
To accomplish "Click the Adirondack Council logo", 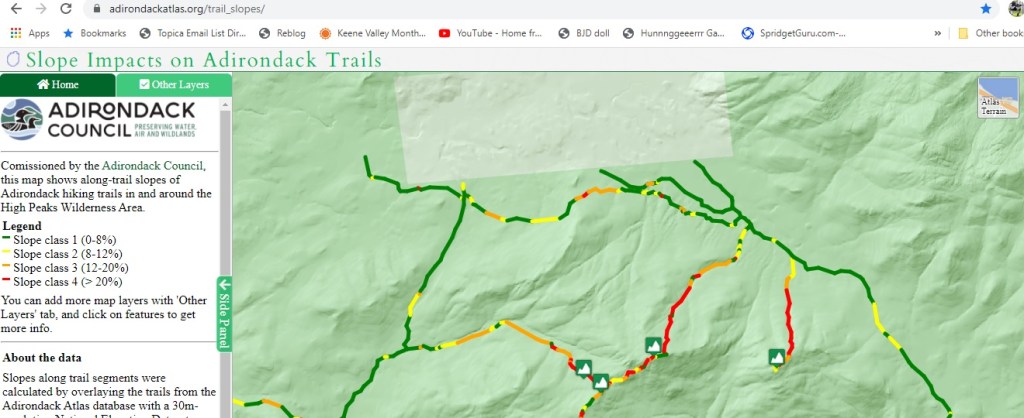I will pyautogui.click(x=99, y=120).
